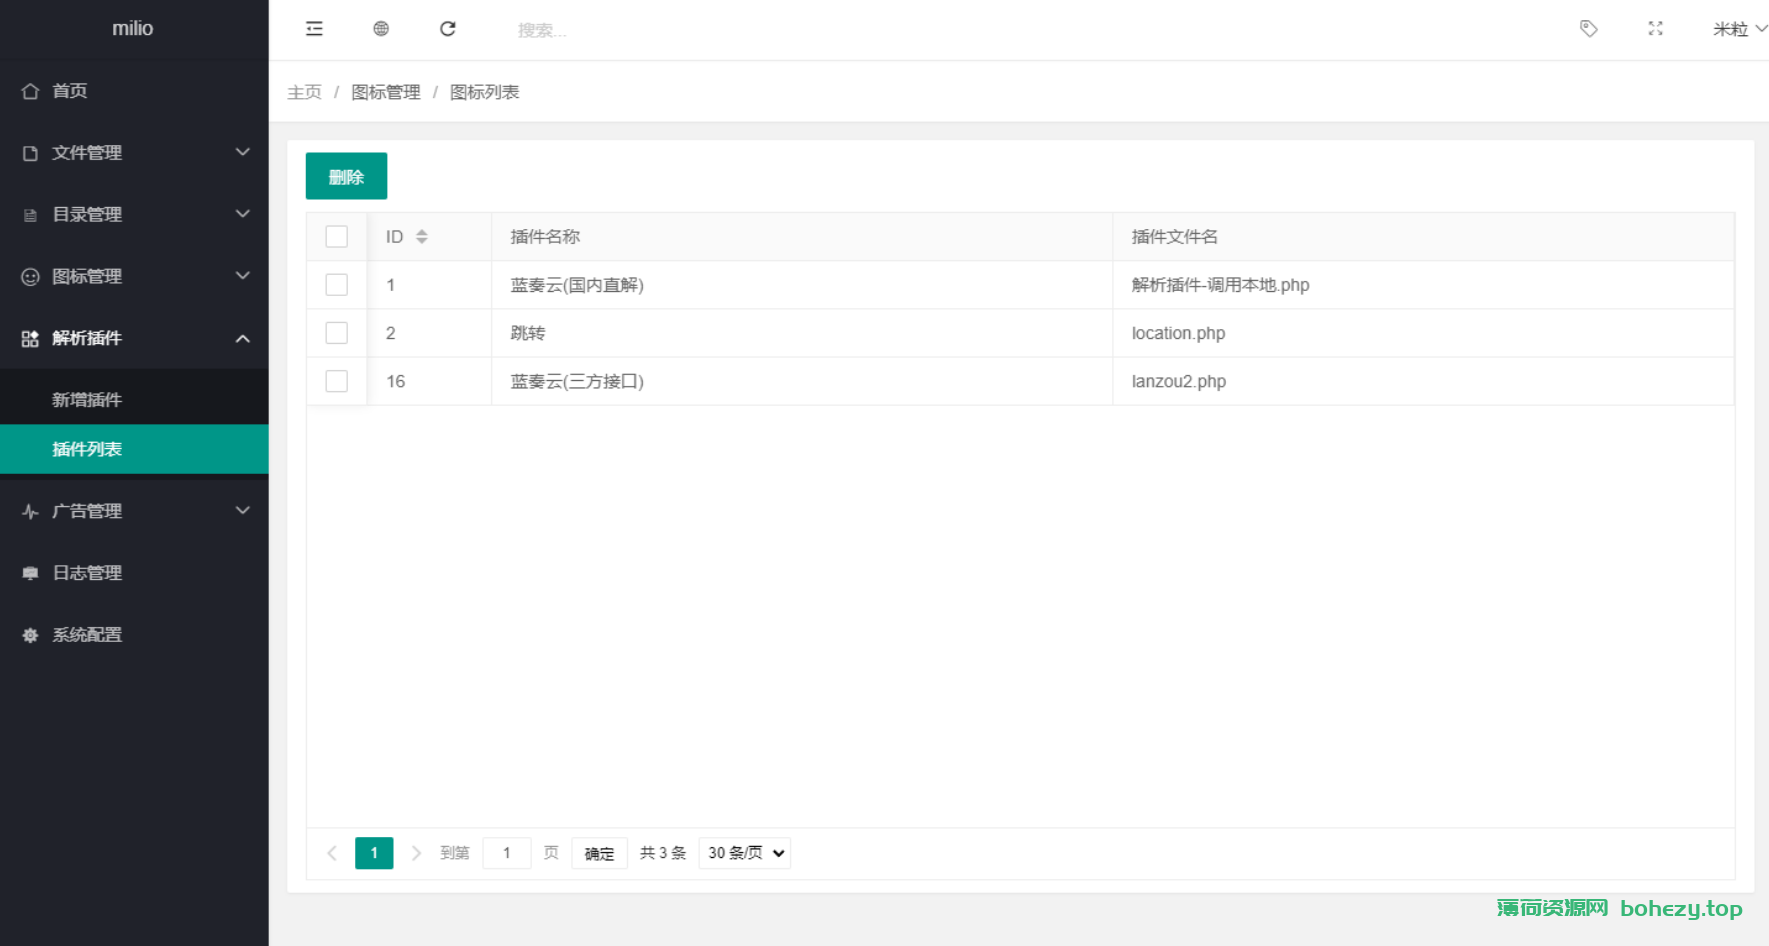Click the 图标管理 breadcrumb link

[x=386, y=92]
